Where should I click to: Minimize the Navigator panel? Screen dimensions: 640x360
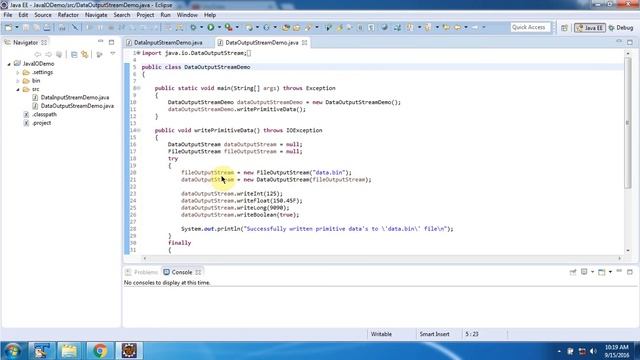coord(100,42)
